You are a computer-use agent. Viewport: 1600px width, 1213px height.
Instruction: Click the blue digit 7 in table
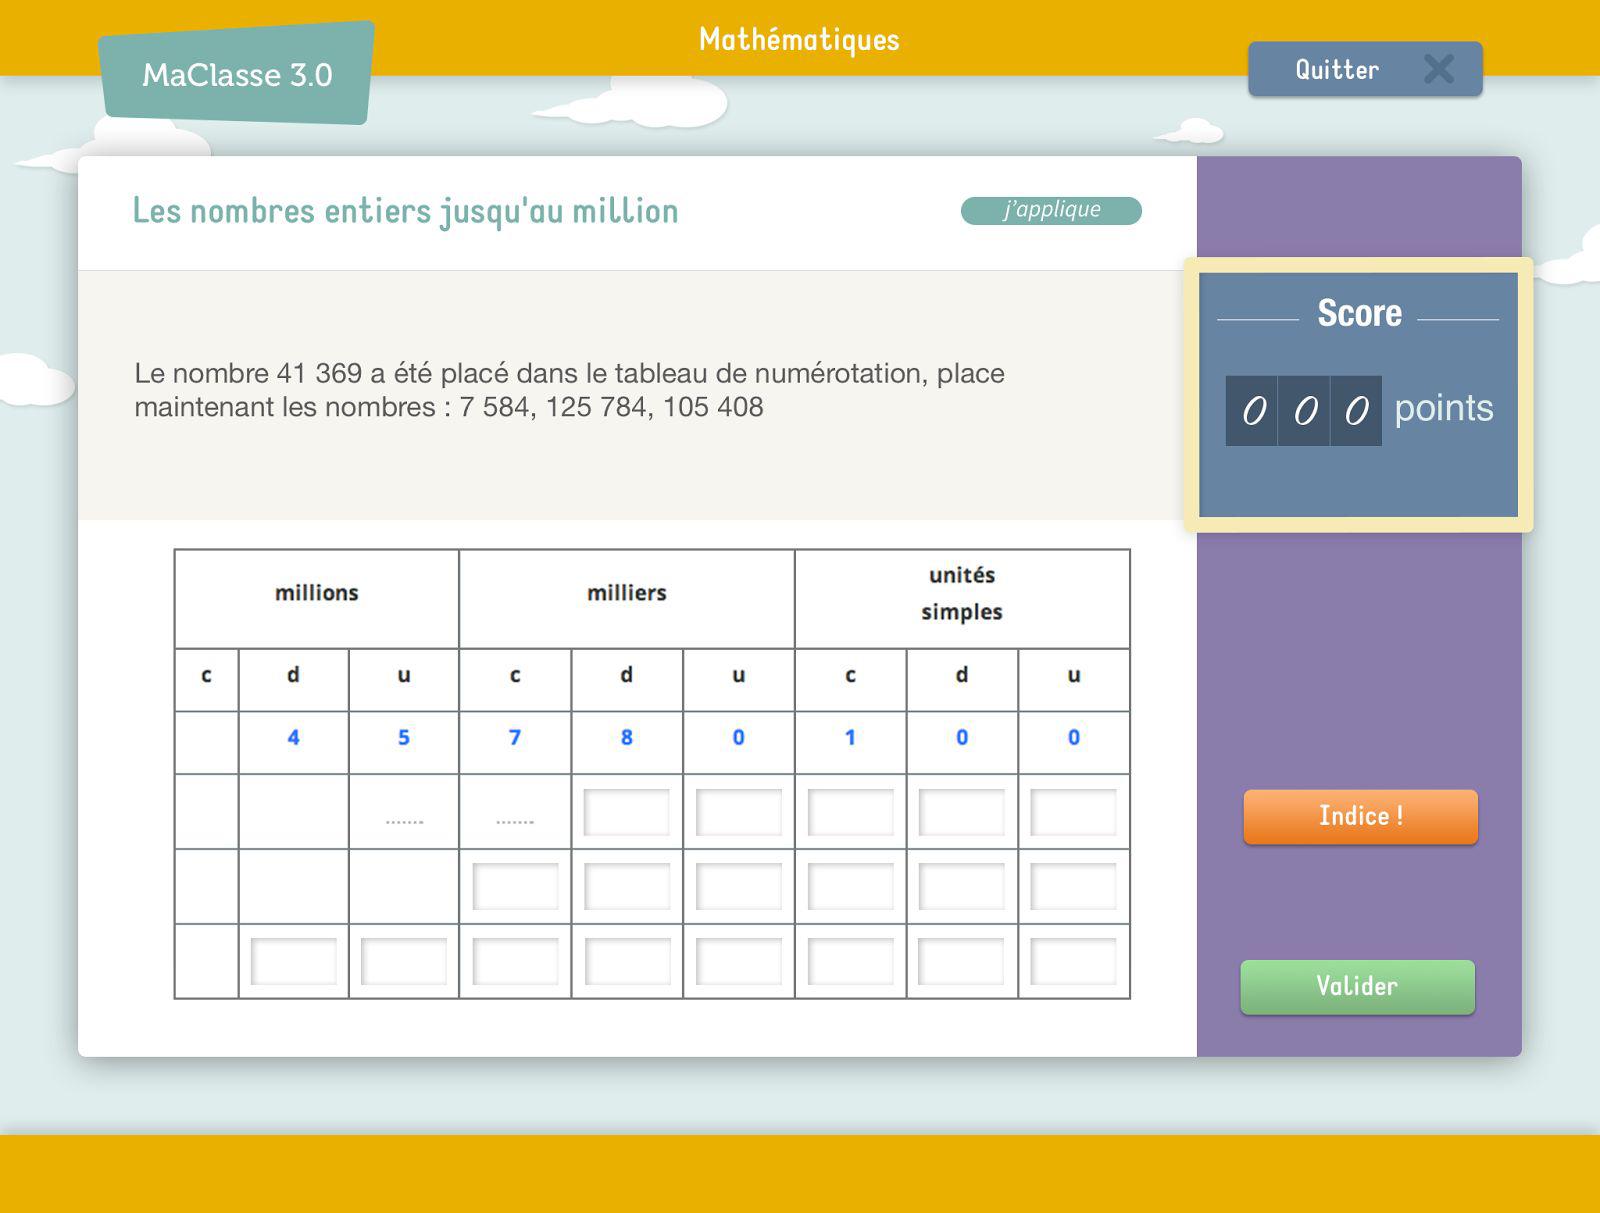pos(515,738)
